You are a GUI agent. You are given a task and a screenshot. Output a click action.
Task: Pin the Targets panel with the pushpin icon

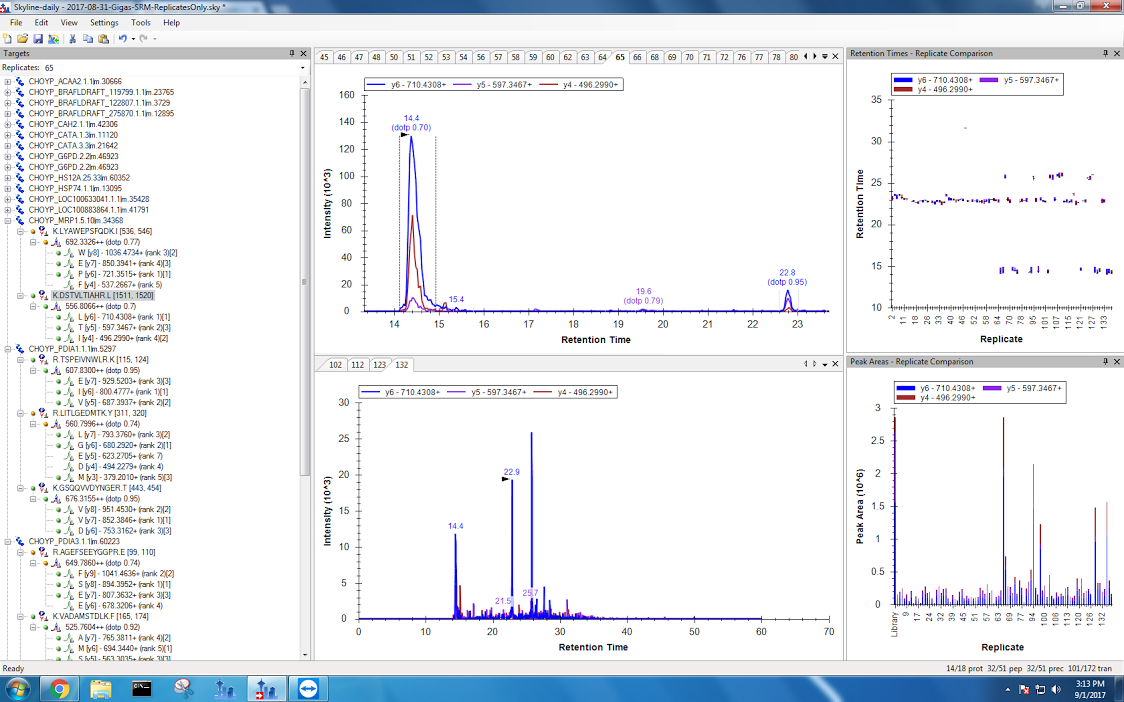click(291, 53)
